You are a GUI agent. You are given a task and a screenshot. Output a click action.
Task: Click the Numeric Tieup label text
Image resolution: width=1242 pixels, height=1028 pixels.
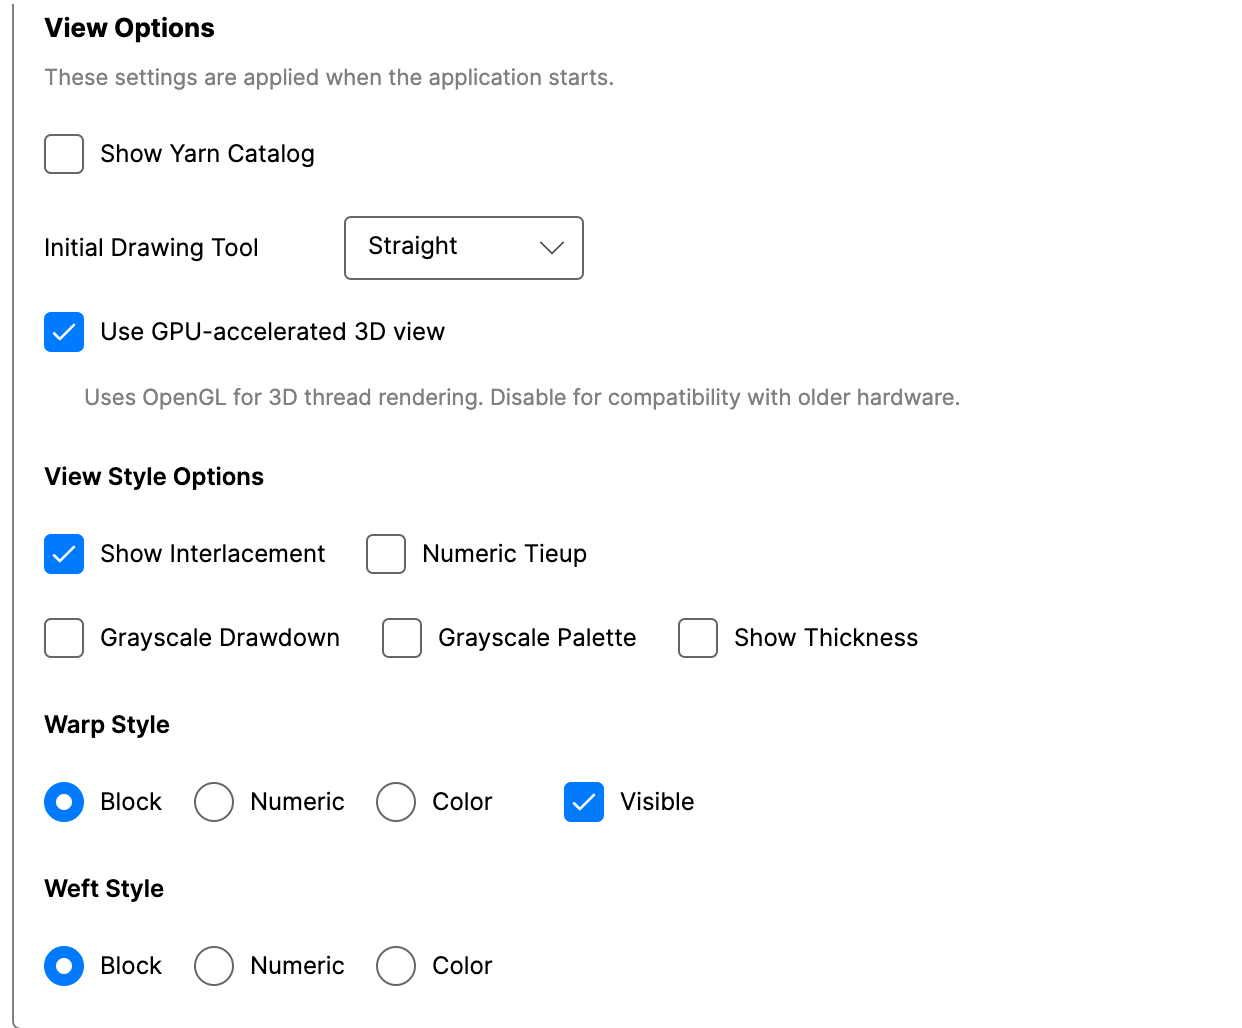pyautogui.click(x=504, y=554)
